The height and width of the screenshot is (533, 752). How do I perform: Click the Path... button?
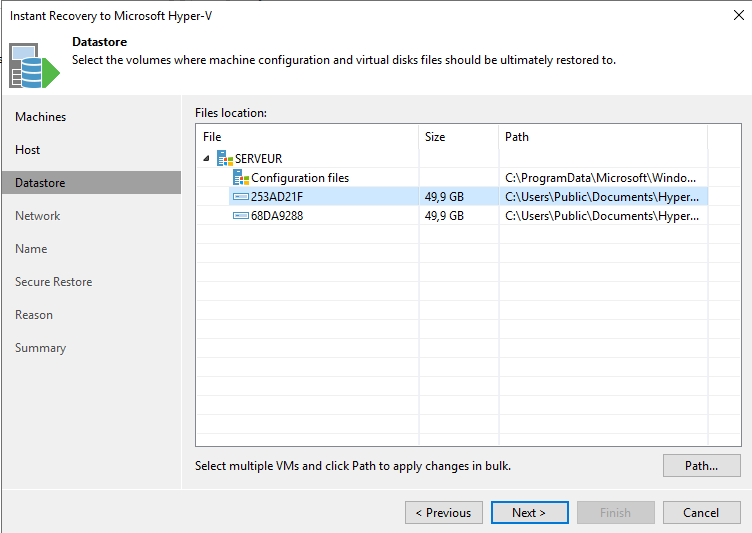click(701, 465)
